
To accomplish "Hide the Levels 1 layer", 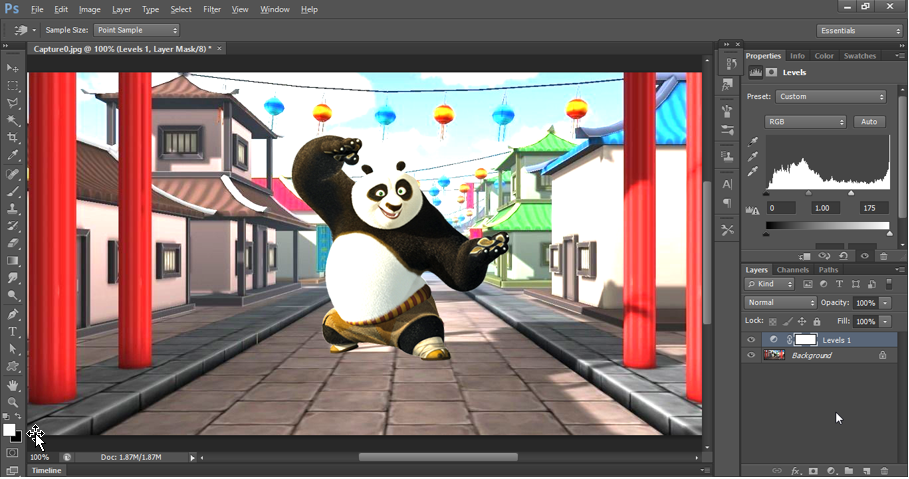I will [751, 340].
